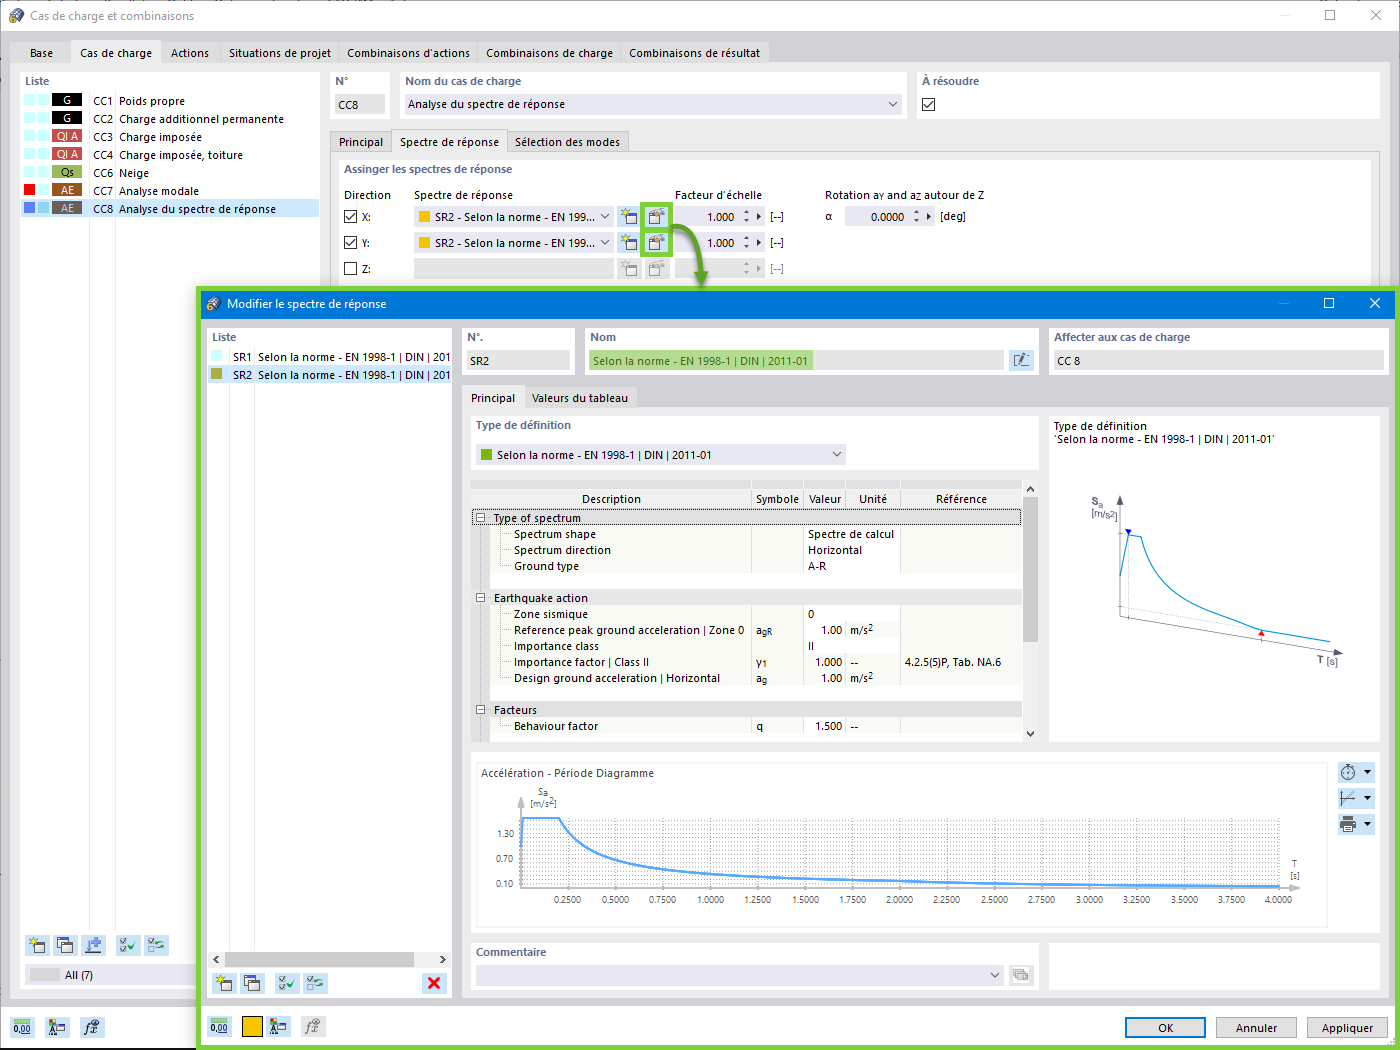The height and width of the screenshot is (1050, 1400).
Task: Create new response spectrum in Y row
Action: point(629,242)
